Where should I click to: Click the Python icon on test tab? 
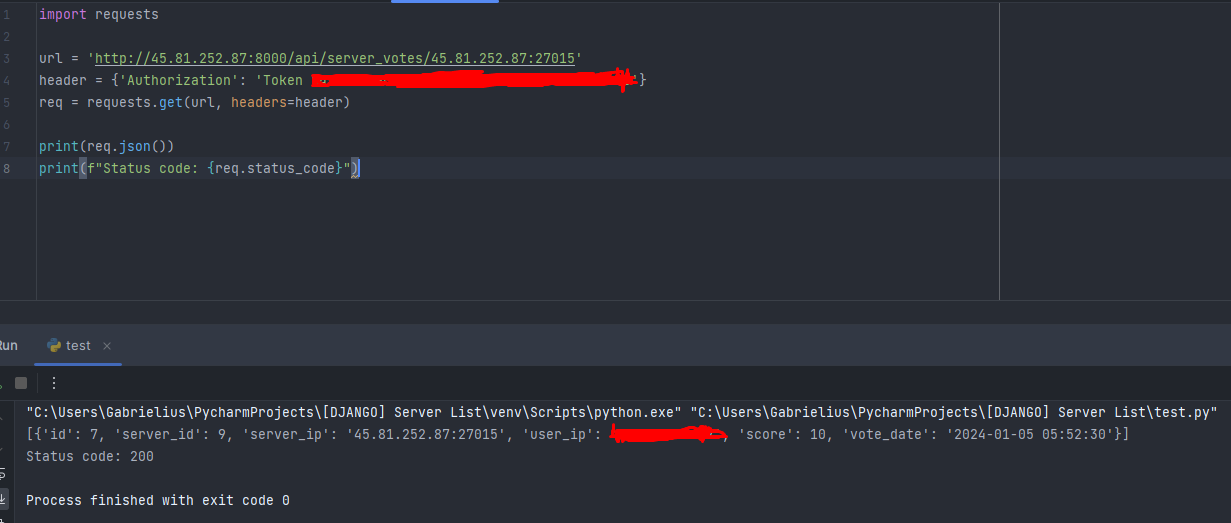pyautogui.click(x=54, y=346)
